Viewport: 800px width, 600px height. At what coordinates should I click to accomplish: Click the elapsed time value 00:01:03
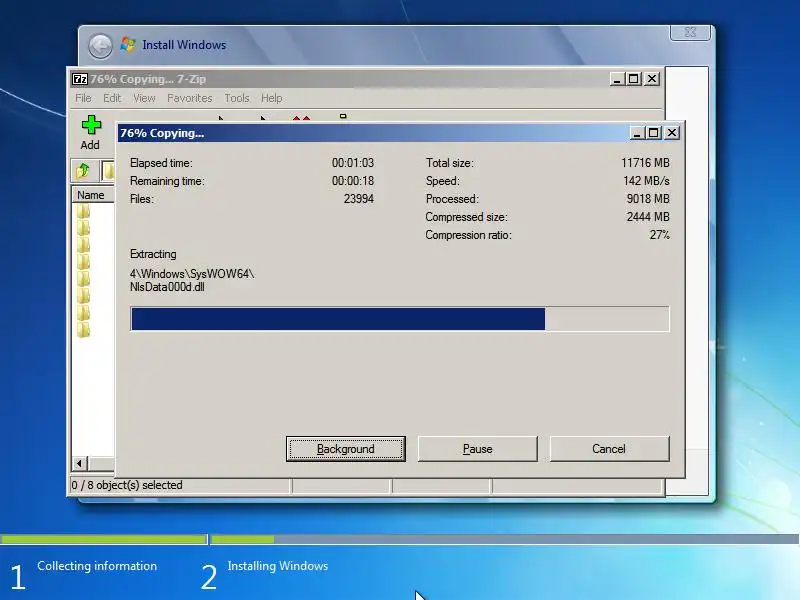353,163
